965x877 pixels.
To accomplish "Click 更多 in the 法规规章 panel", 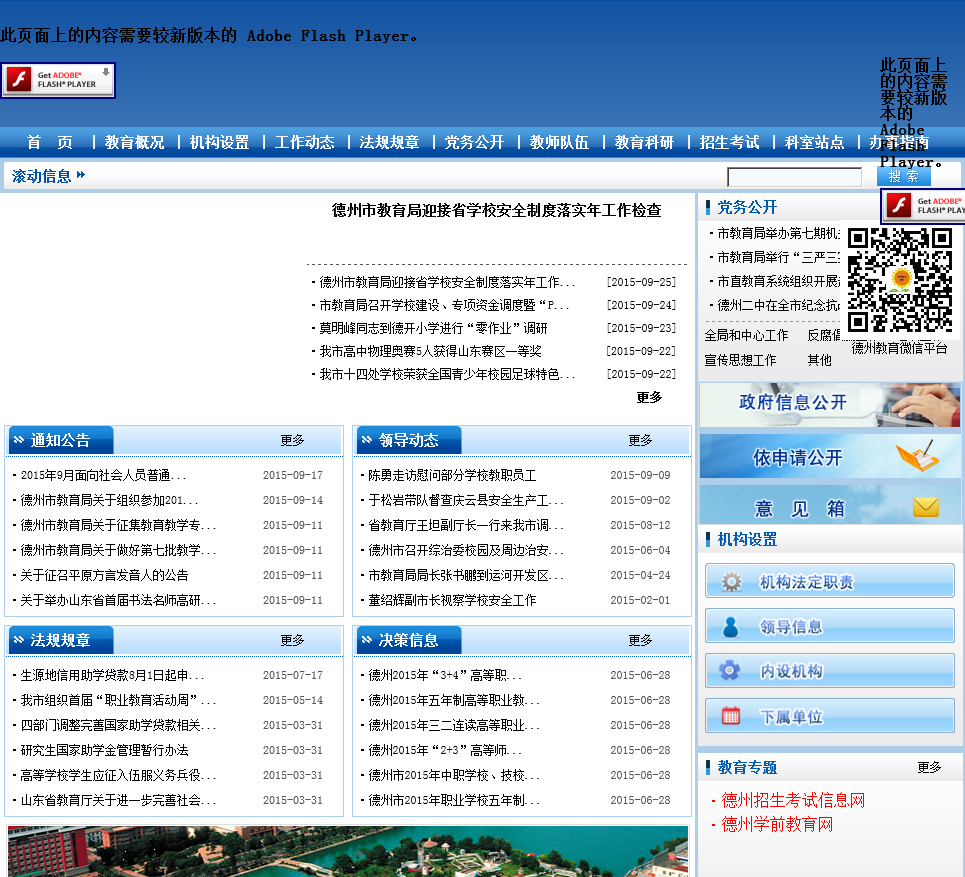I will pos(292,641).
